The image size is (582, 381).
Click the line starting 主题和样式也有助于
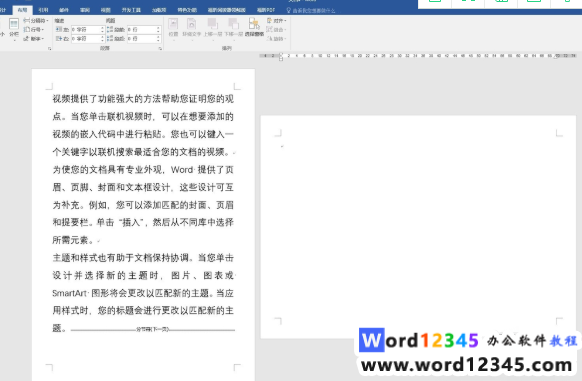tap(143, 258)
